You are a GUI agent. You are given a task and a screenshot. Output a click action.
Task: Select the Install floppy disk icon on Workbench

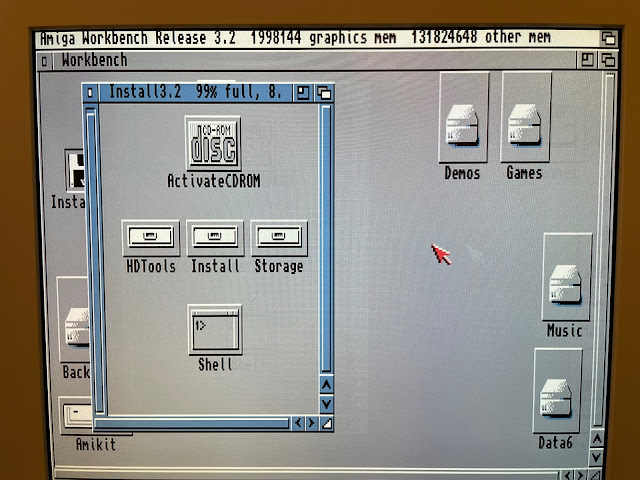click(74, 171)
